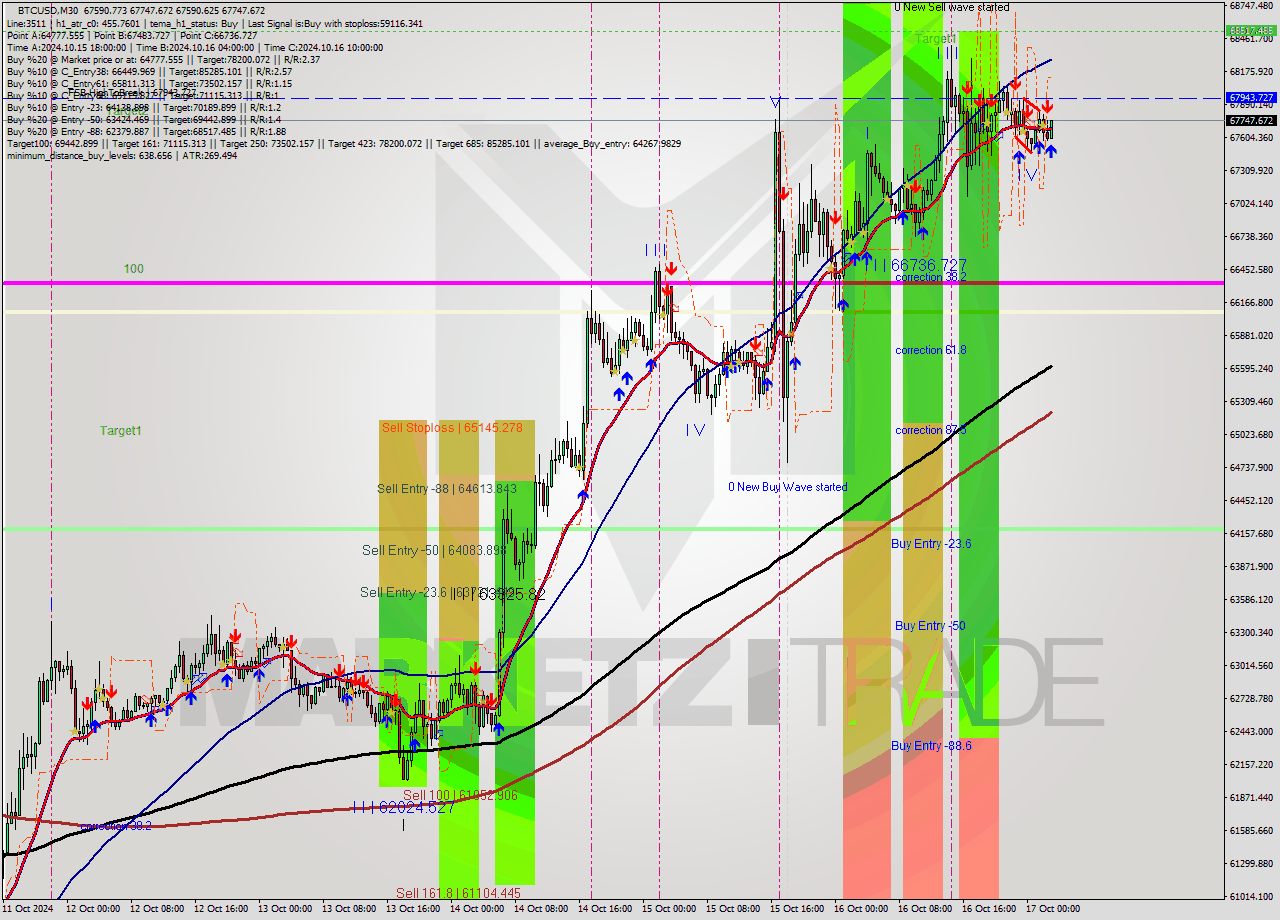Select the 'Sell 100 | 61952.906' label

pos(460,795)
